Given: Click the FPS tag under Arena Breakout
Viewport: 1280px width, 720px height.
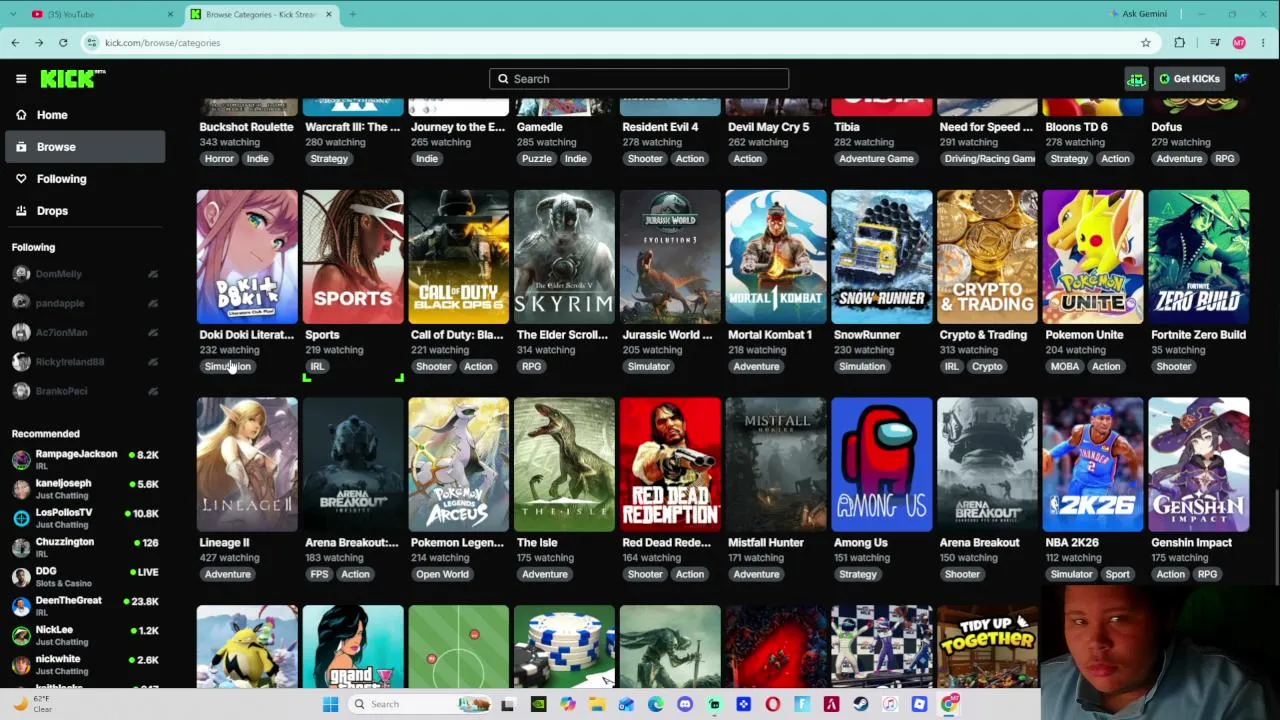Looking at the screenshot, I should click(319, 575).
